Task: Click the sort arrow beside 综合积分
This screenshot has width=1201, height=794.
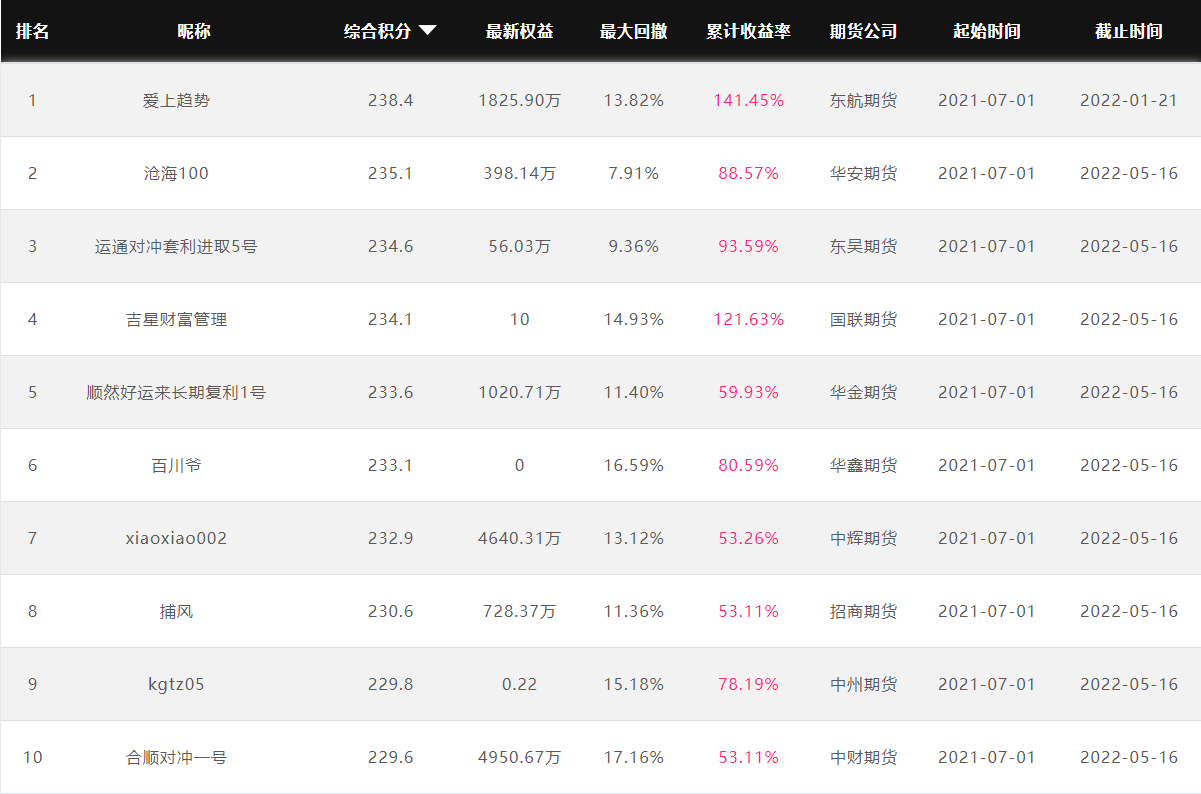Action: pos(427,31)
